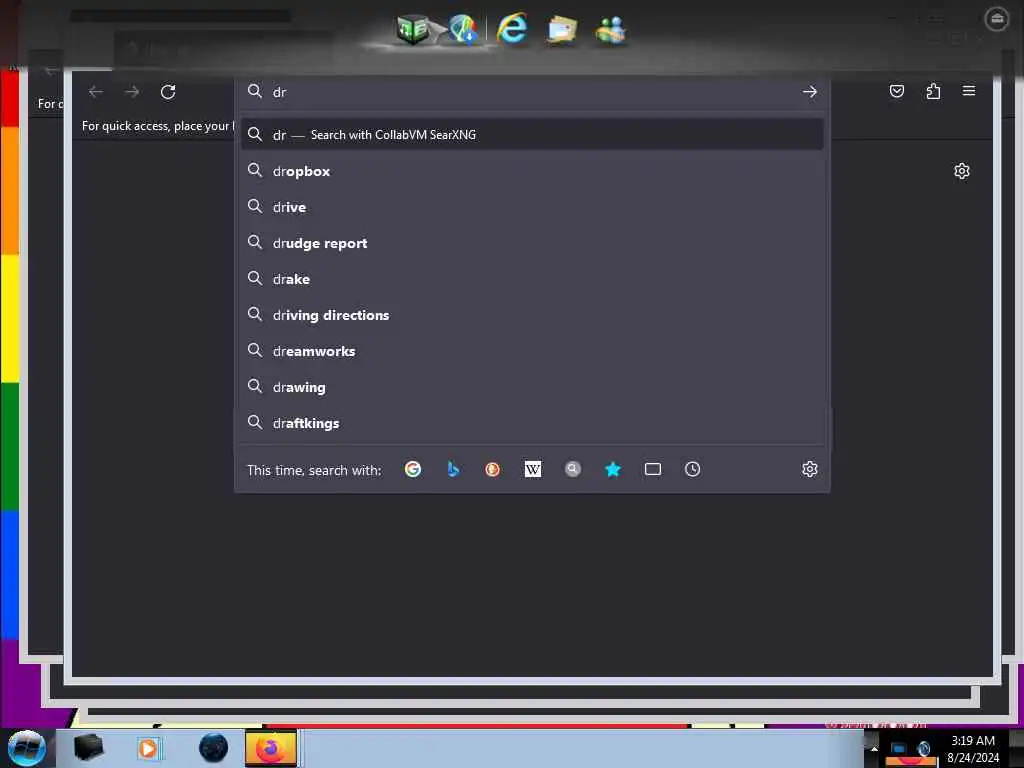This screenshot has height=768, width=1024.
Task: Search open Tabs using the tab icon
Action: click(x=652, y=469)
